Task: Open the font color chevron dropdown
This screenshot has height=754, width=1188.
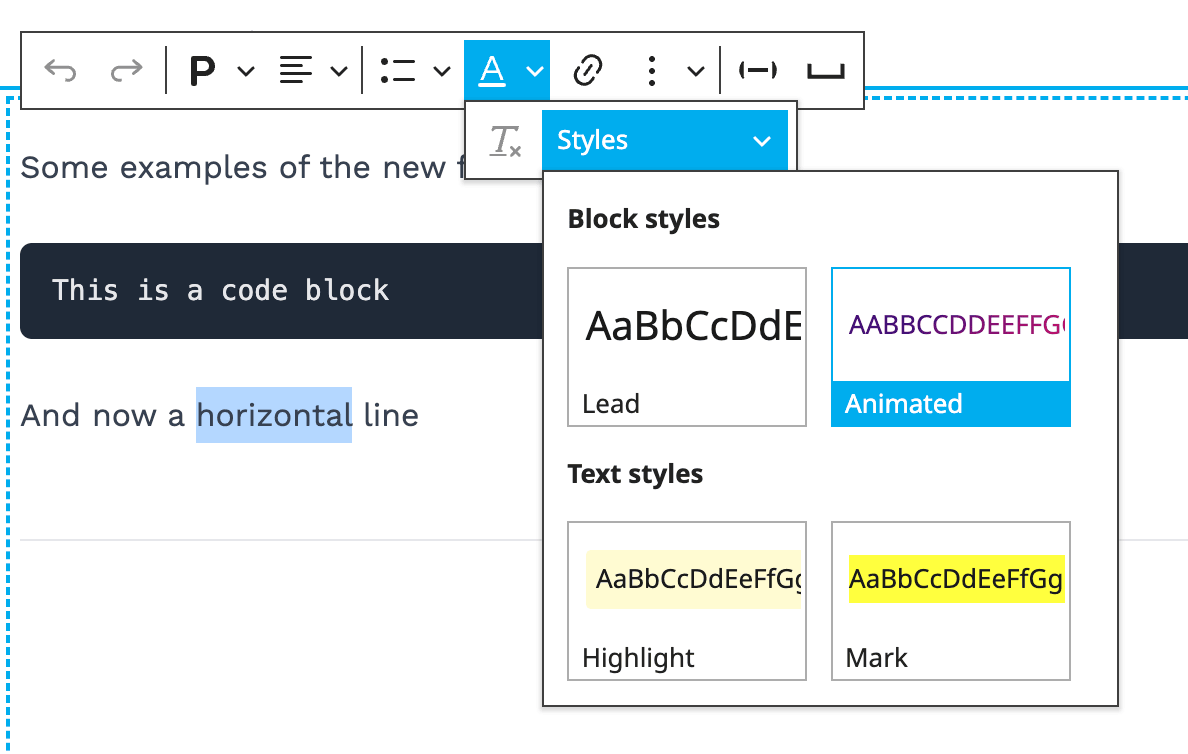Action: (x=533, y=70)
